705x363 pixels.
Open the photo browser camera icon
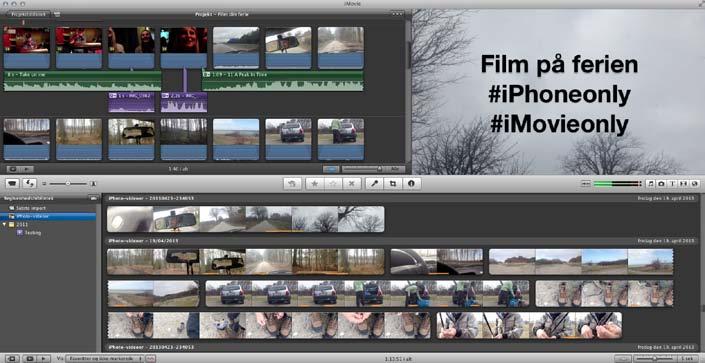point(661,184)
